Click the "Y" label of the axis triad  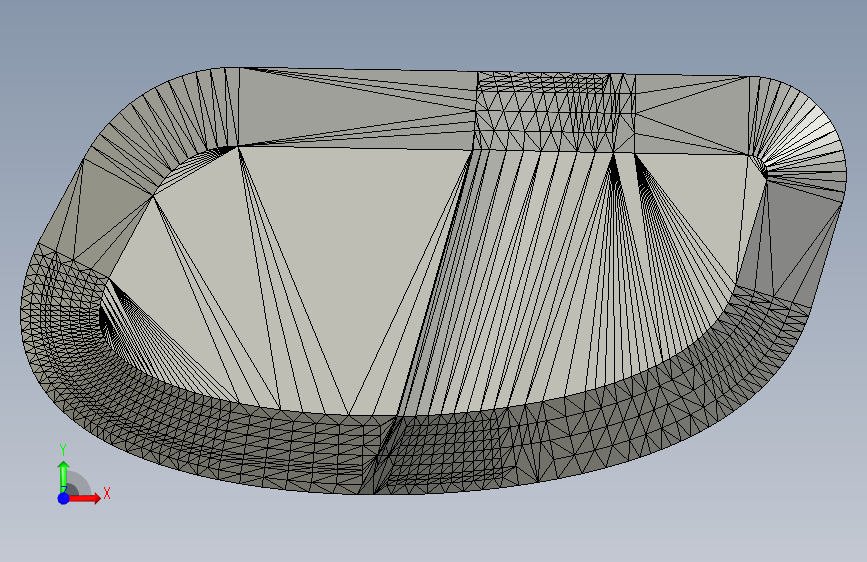point(63,450)
